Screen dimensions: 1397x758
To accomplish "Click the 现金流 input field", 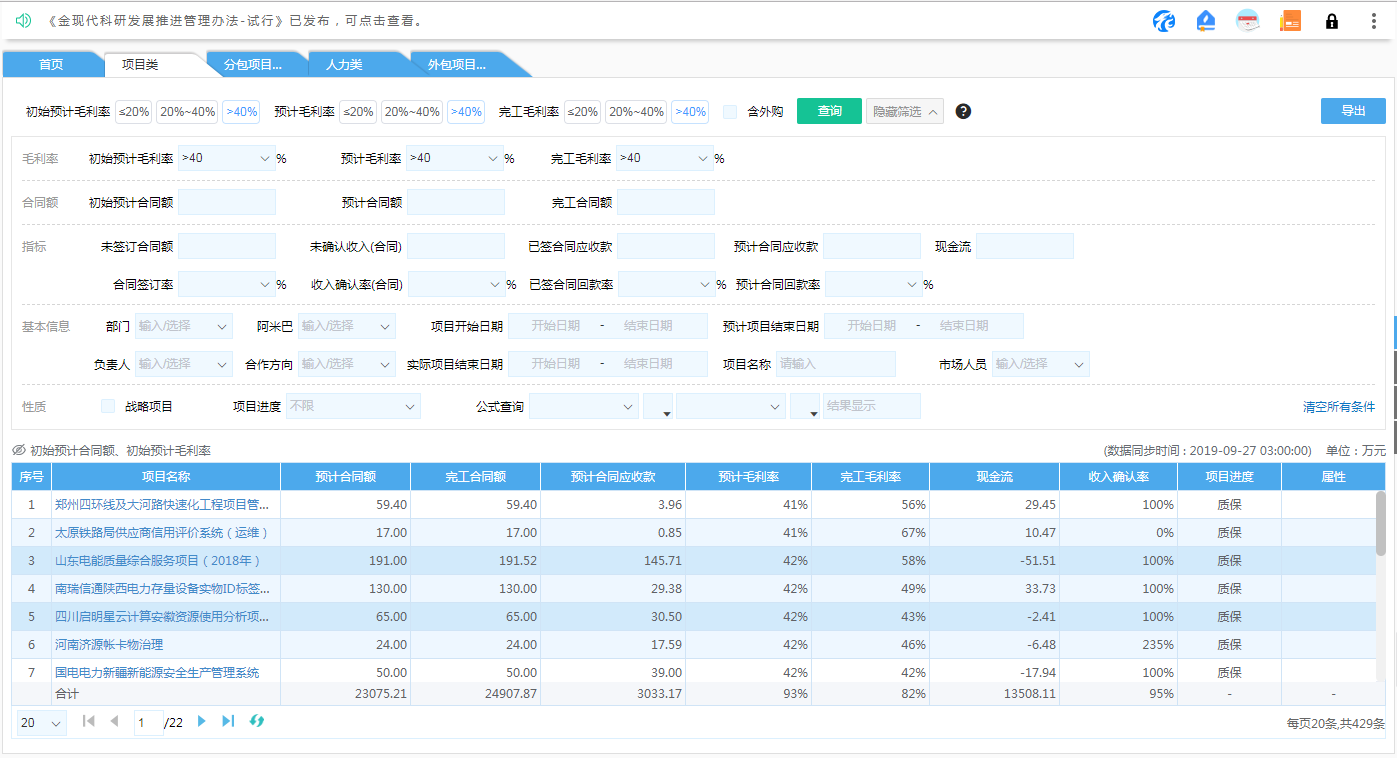I will click(1024, 246).
